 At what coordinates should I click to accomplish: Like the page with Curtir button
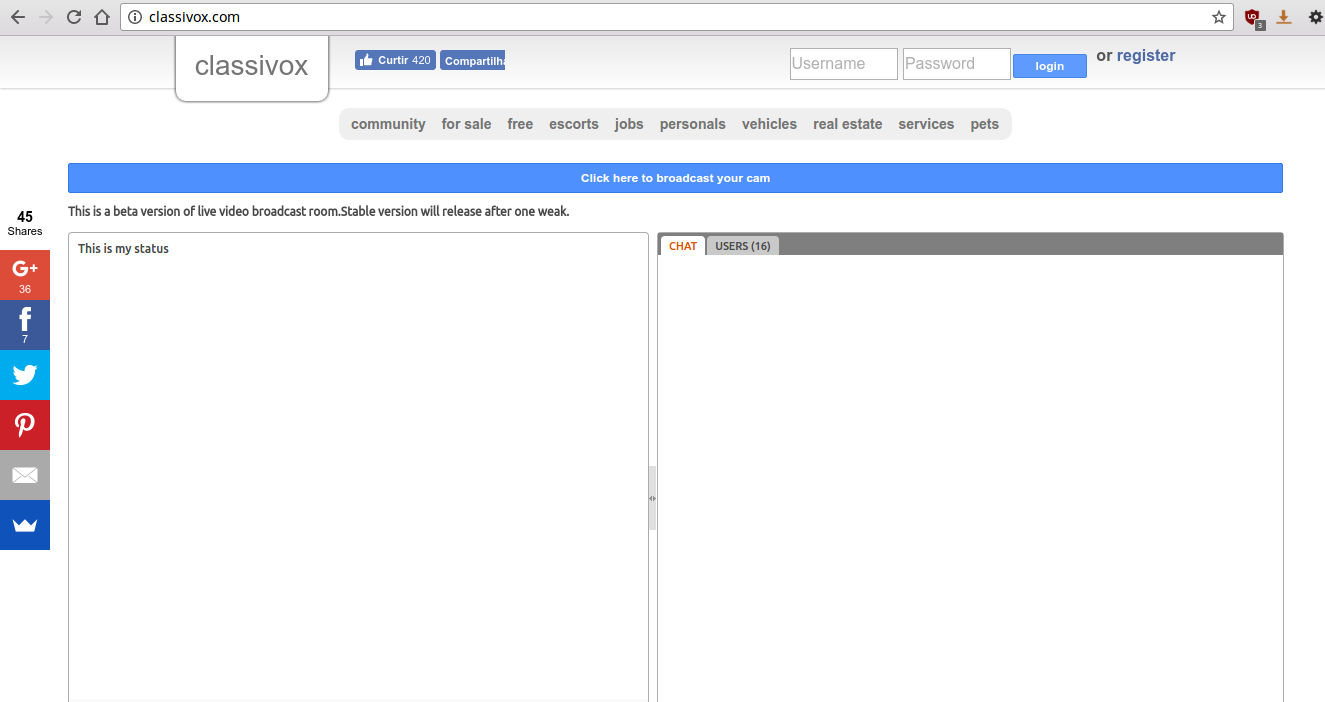click(395, 60)
